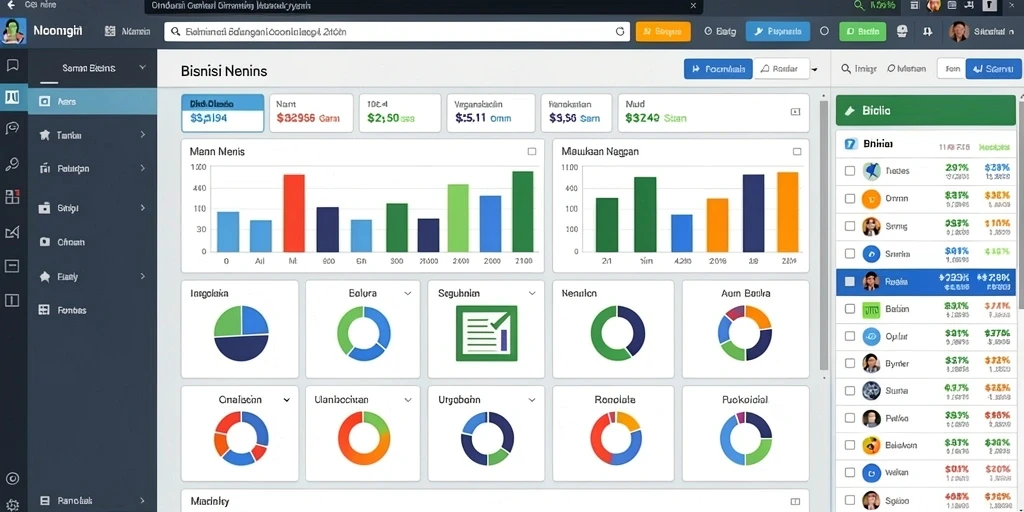Click the maximize square icon on Mann Nenis chart
The width and height of the screenshot is (1024, 512).
[532, 152]
